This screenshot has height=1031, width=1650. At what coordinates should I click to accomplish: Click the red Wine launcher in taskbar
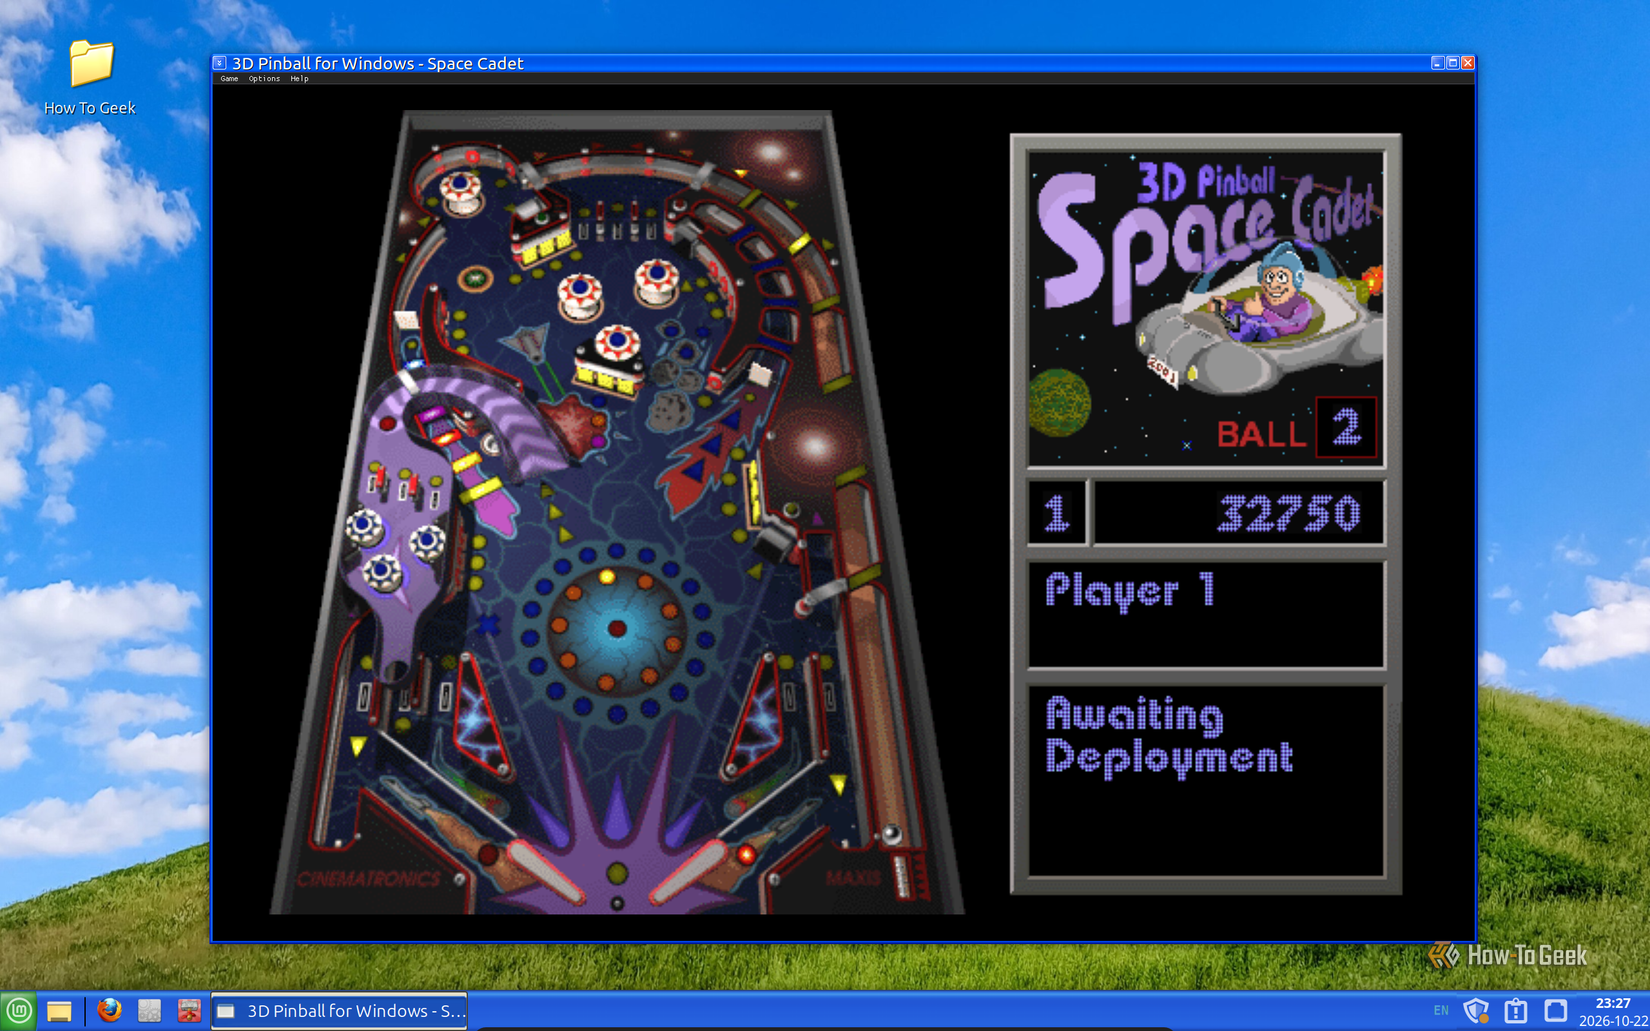click(x=189, y=1011)
